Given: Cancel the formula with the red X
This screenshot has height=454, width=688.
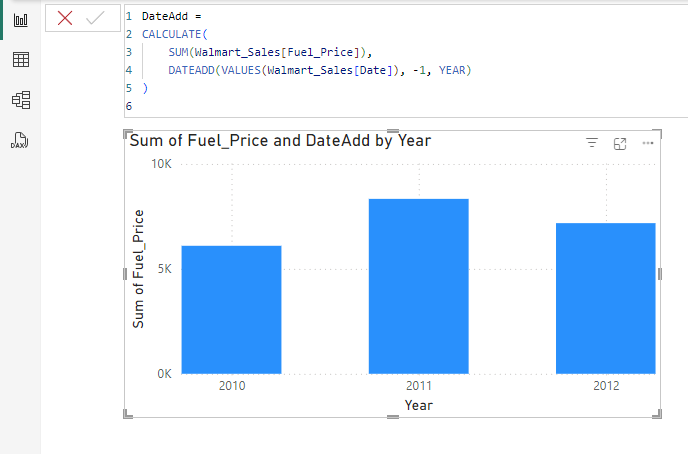Looking at the screenshot, I should pyautogui.click(x=65, y=18).
